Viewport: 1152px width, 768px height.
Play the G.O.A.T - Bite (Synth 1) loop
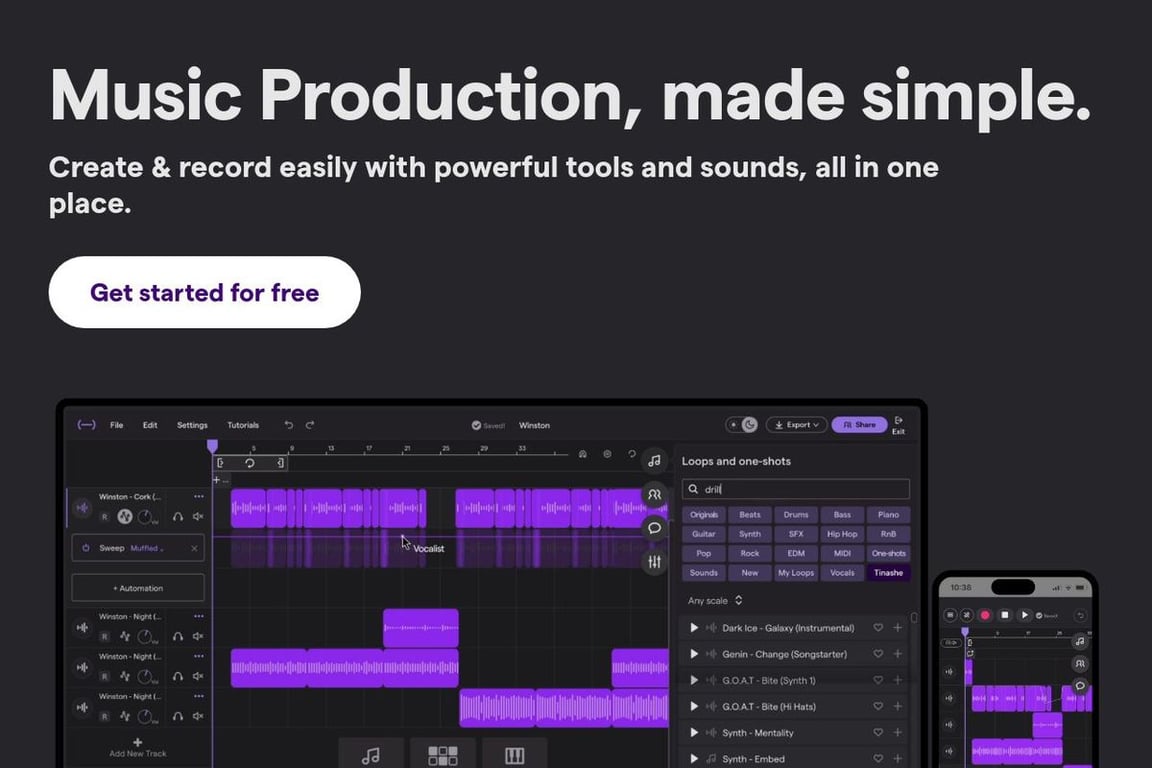point(694,681)
